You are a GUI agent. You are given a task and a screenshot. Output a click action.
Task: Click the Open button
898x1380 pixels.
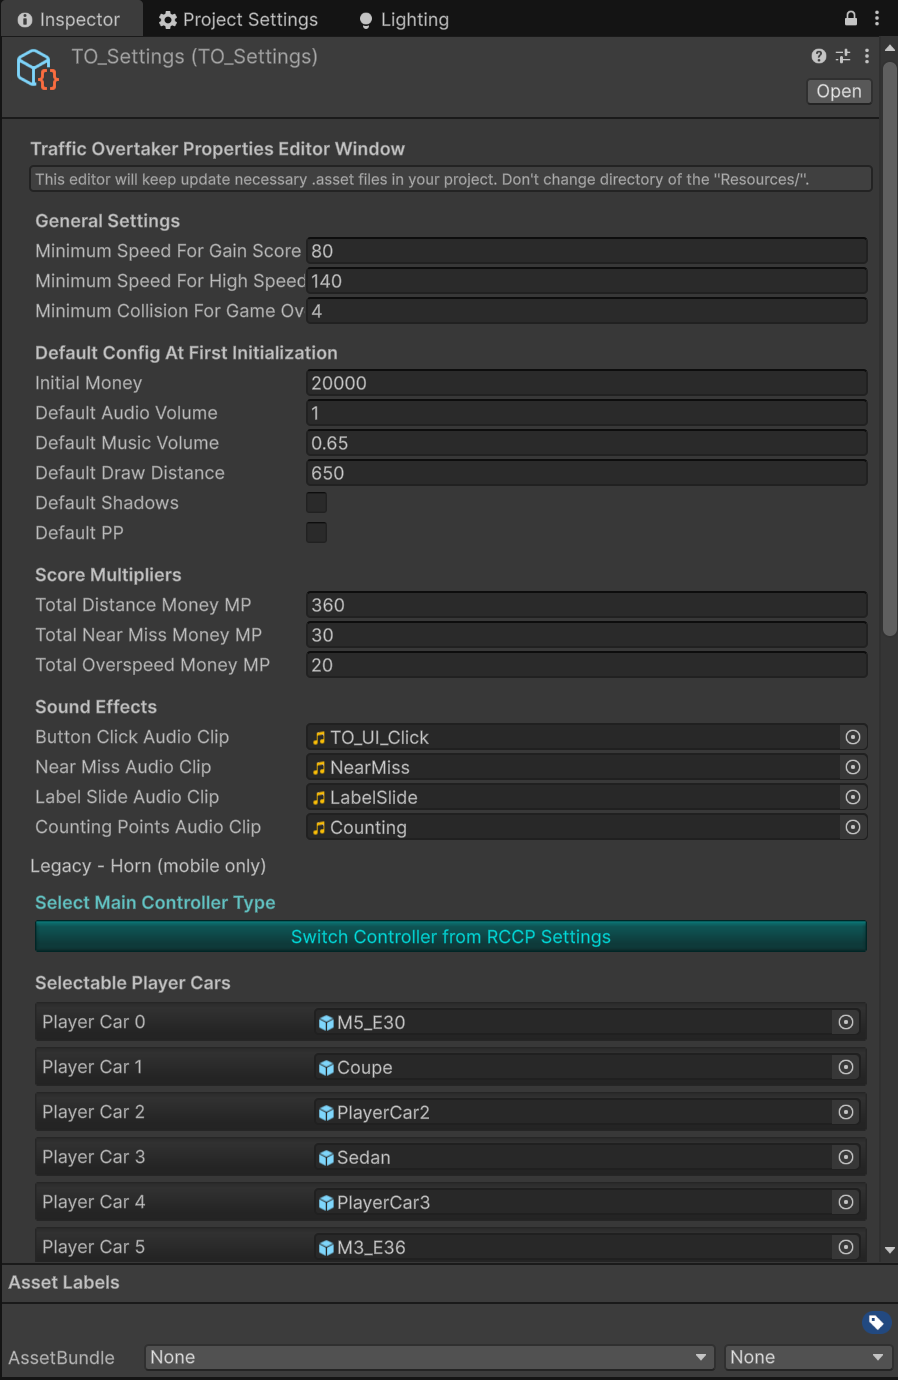839,91
